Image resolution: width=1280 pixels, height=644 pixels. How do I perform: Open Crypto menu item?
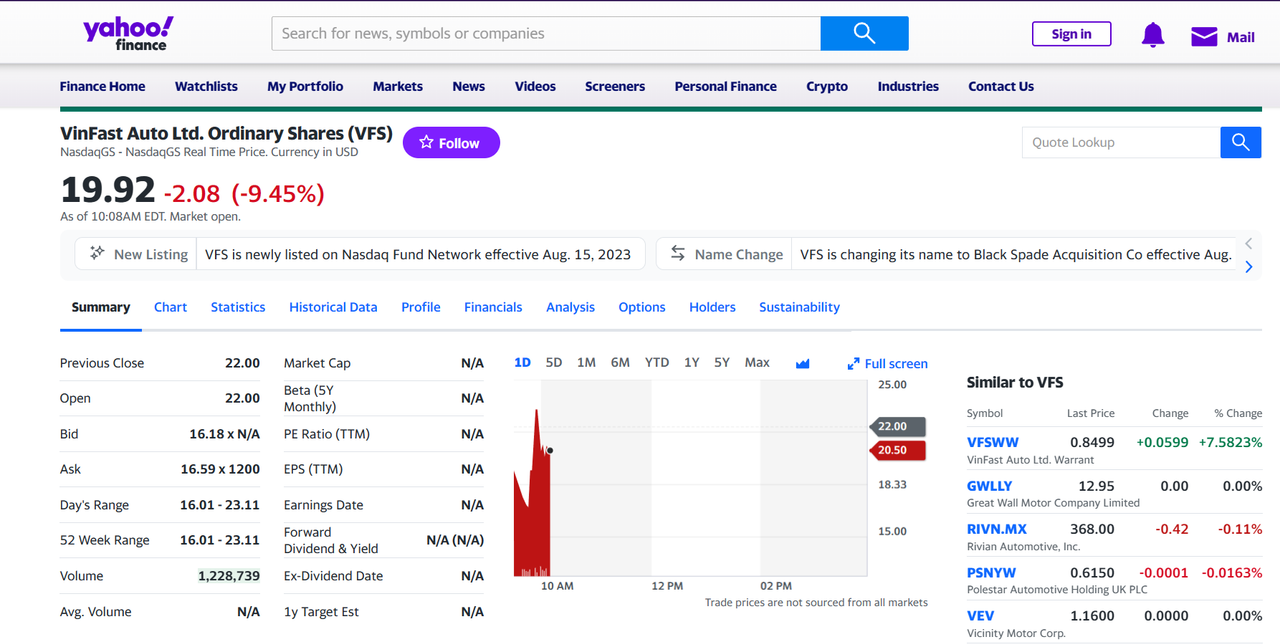click(x=827, y=86)
